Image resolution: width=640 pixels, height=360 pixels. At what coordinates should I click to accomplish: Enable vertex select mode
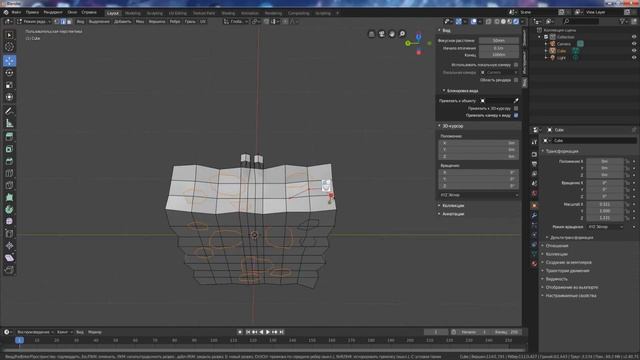point(57,22)
